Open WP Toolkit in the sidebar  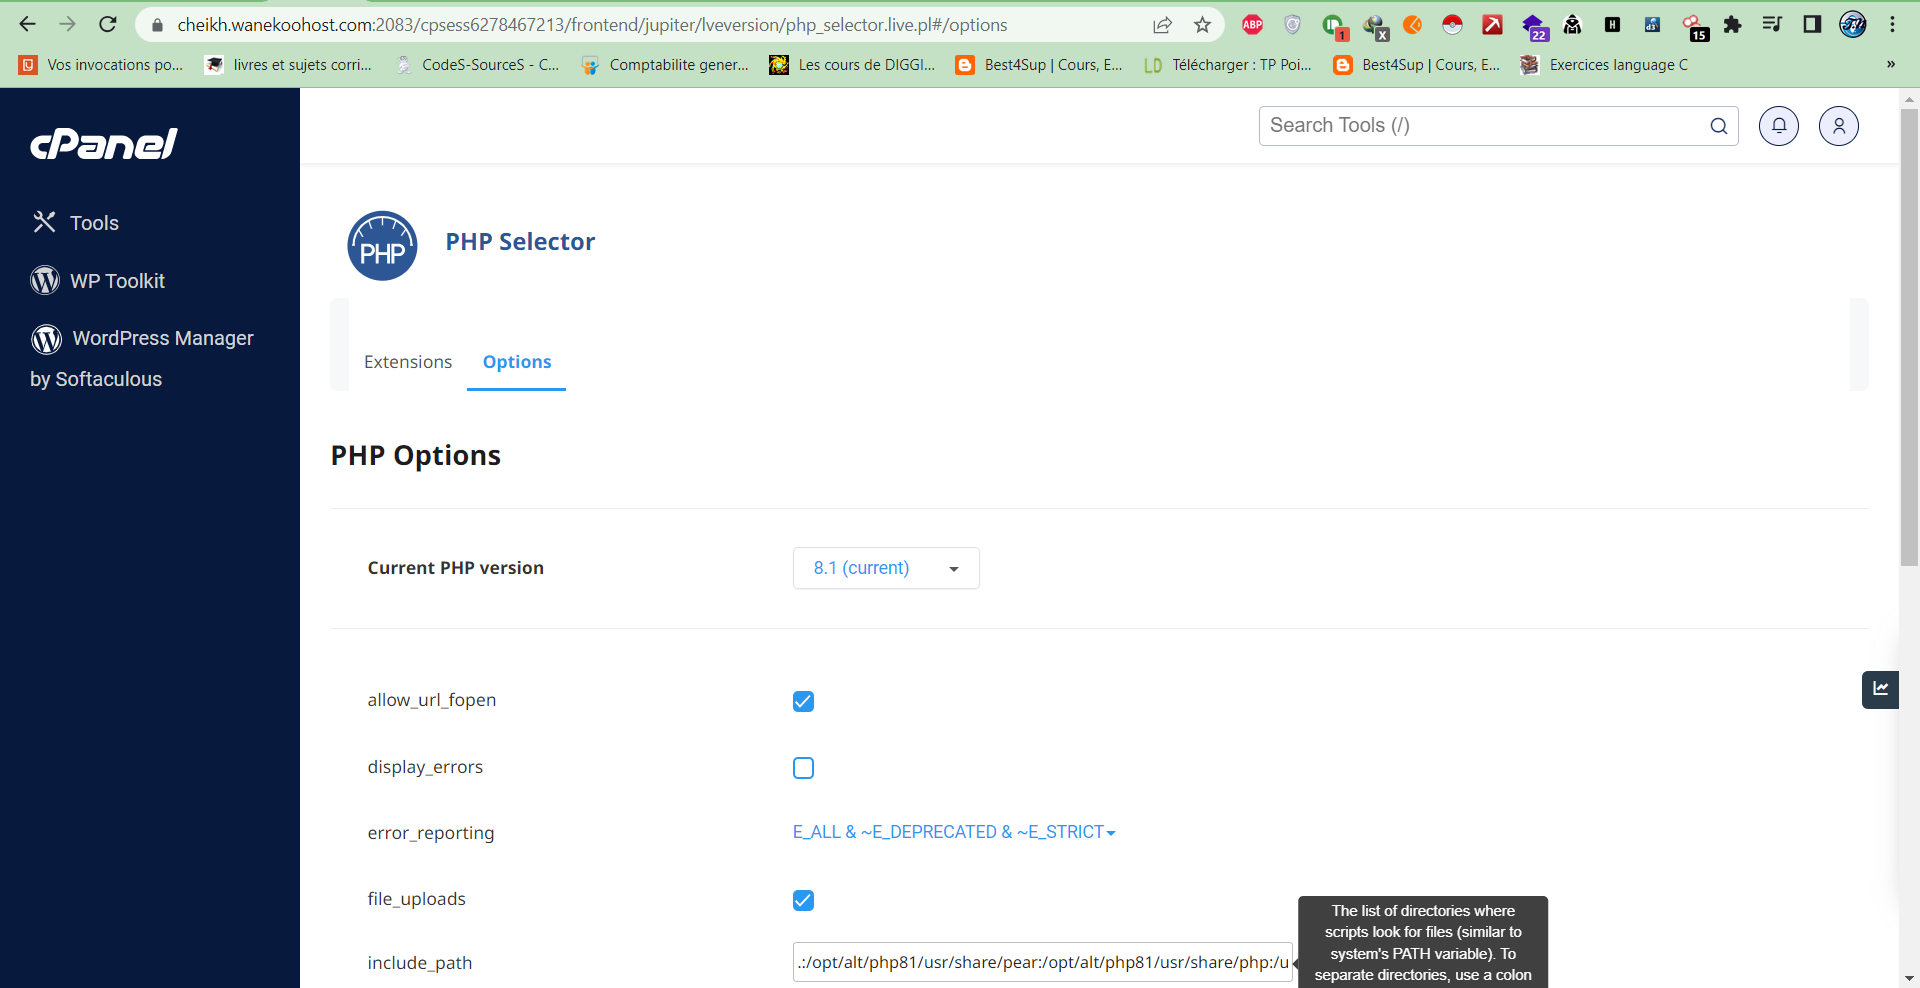point(117,281)
